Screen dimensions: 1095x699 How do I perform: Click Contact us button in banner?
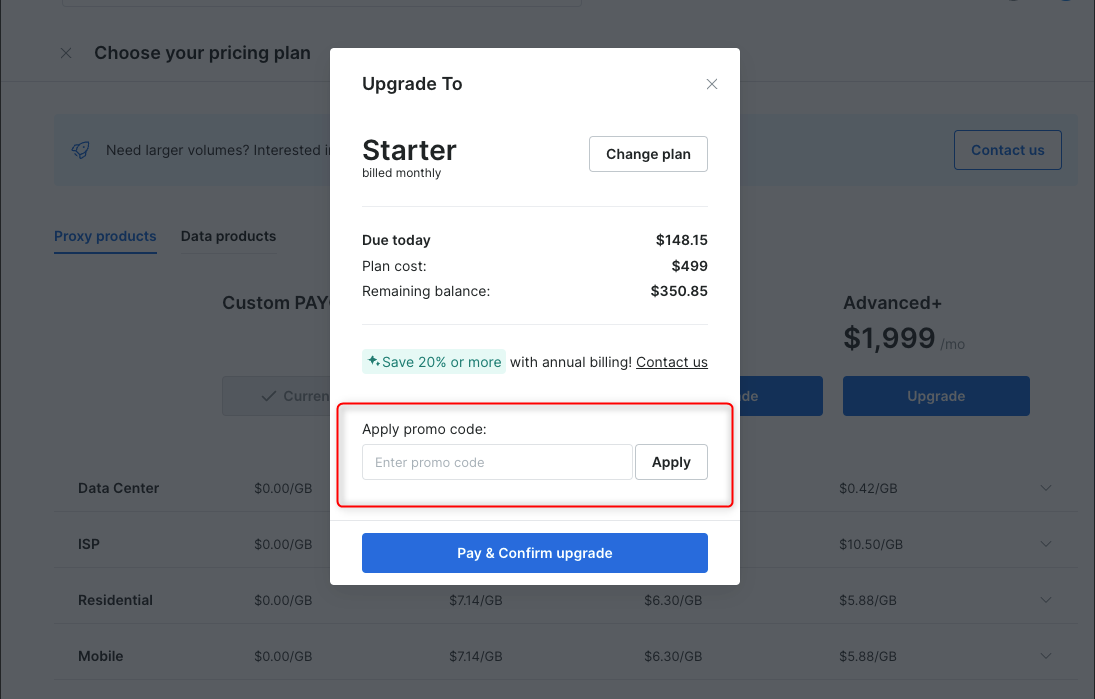point(1007,150)
